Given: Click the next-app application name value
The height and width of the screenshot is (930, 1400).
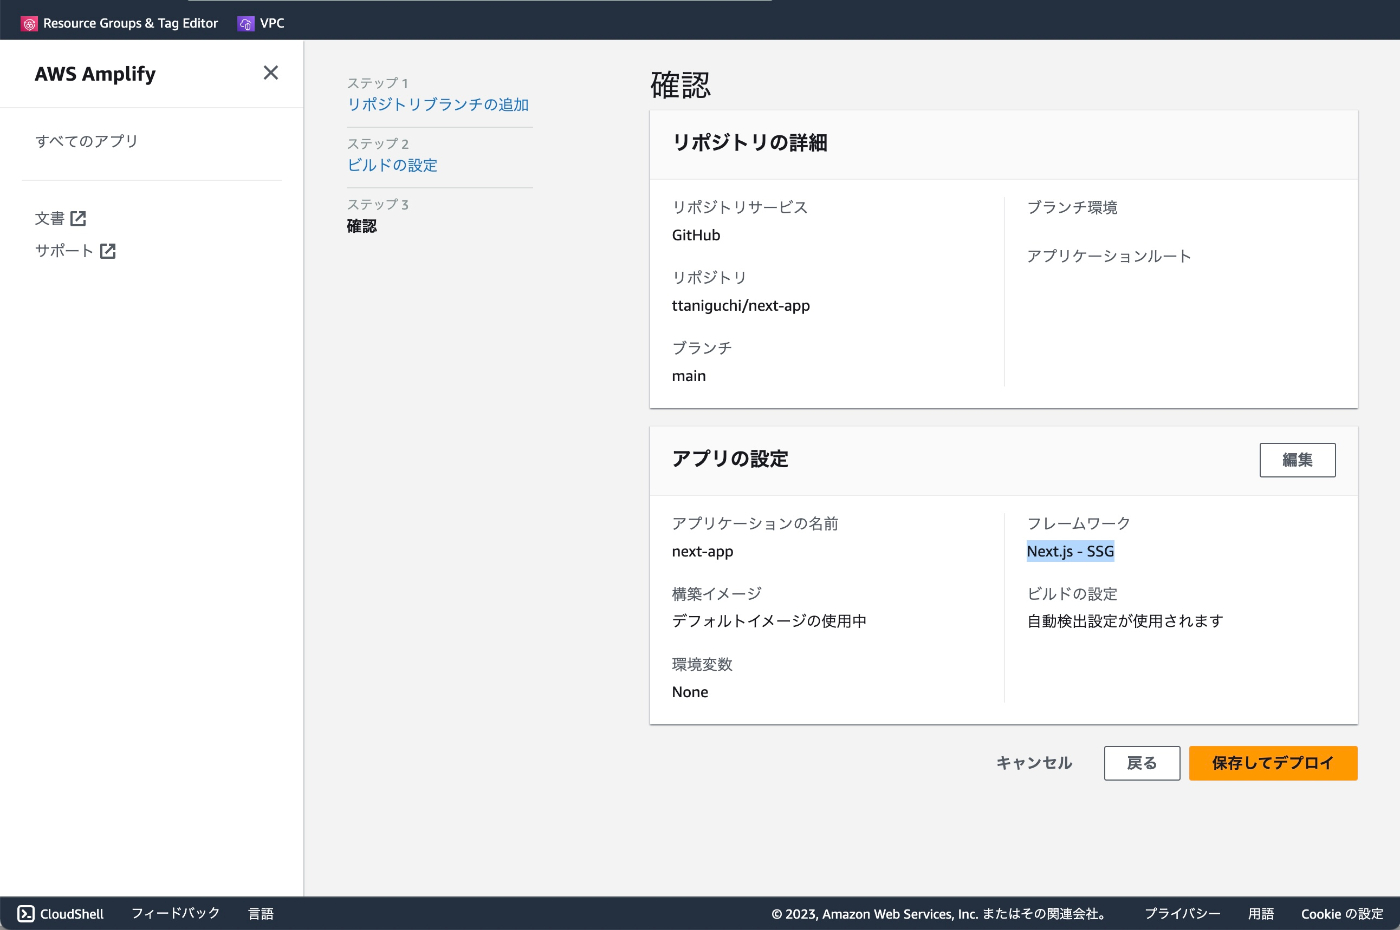Looking at the screenshot, I should coord(703,551).
